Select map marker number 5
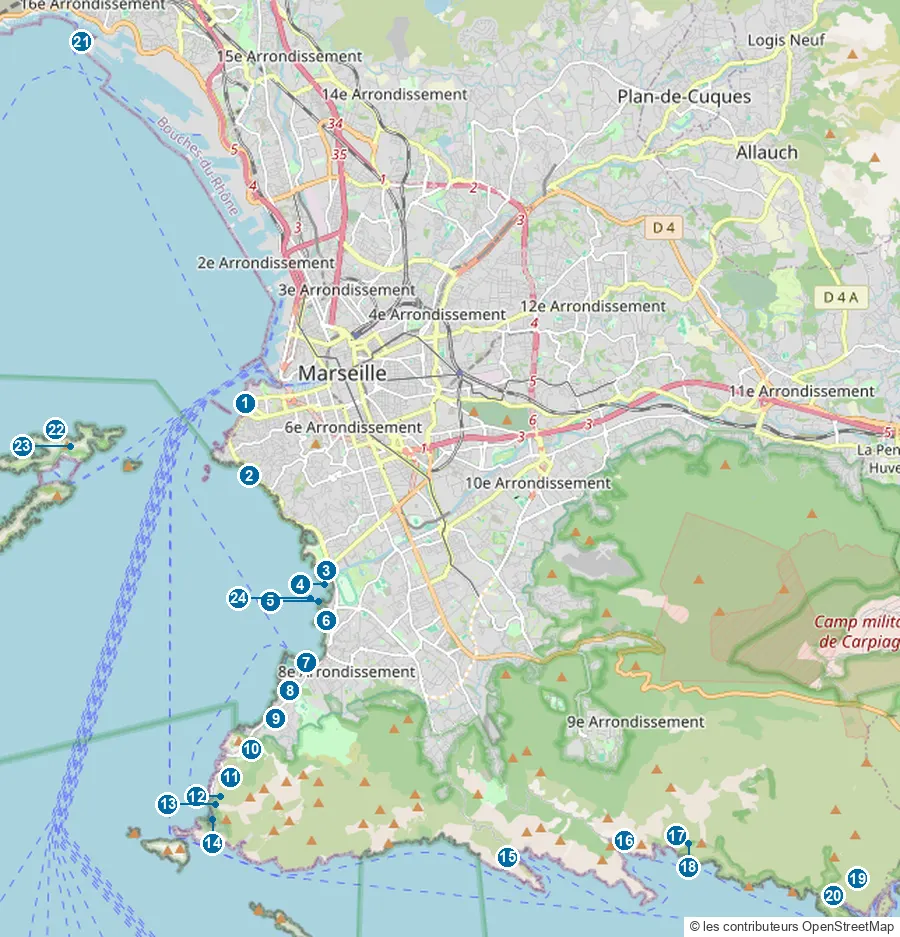 pos(271,601)
